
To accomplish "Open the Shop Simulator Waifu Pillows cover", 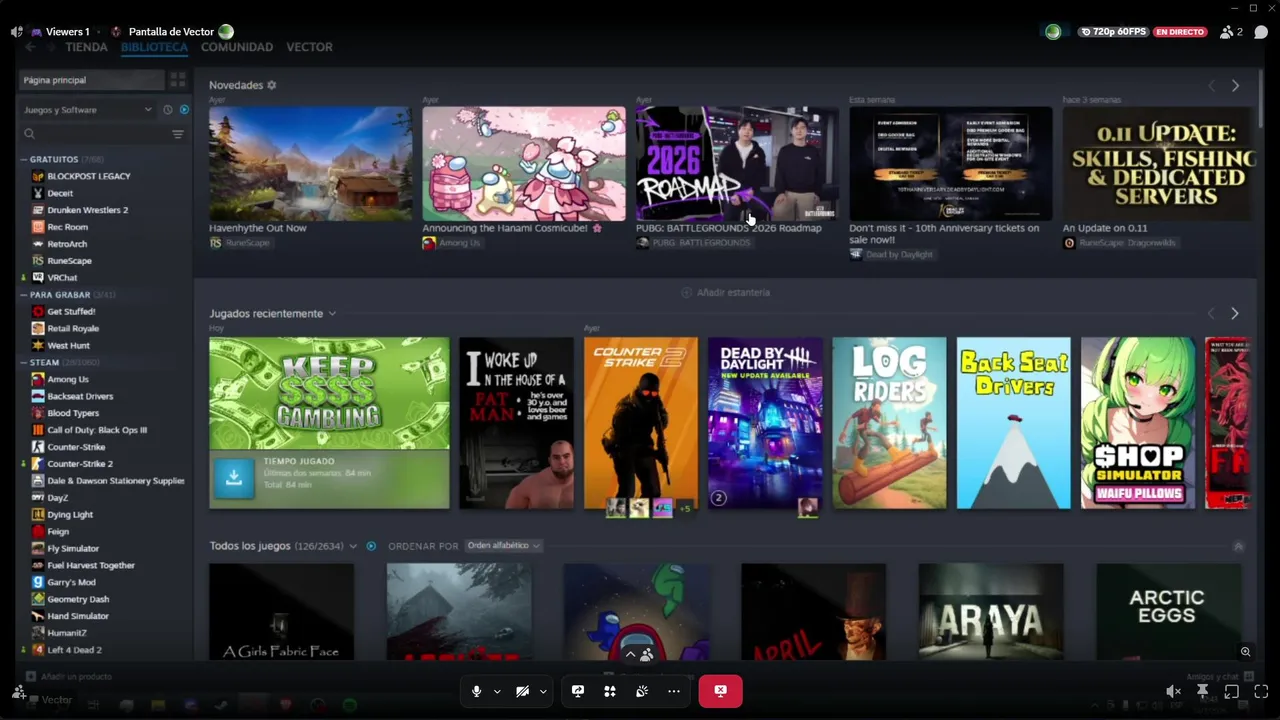I will pos(1138,423).
